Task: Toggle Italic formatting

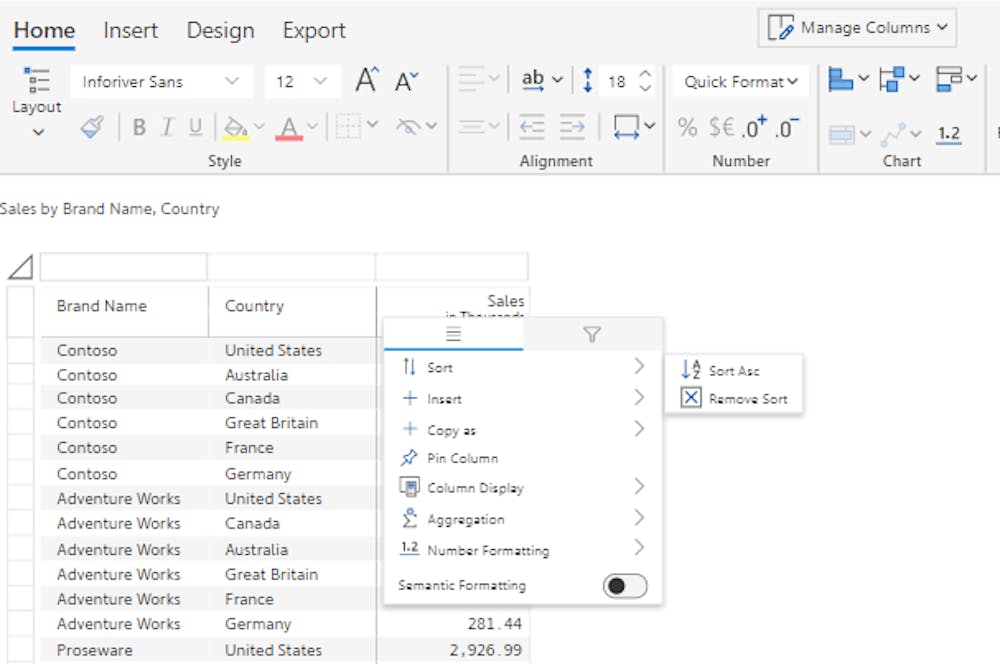Action: click(167, 127)
